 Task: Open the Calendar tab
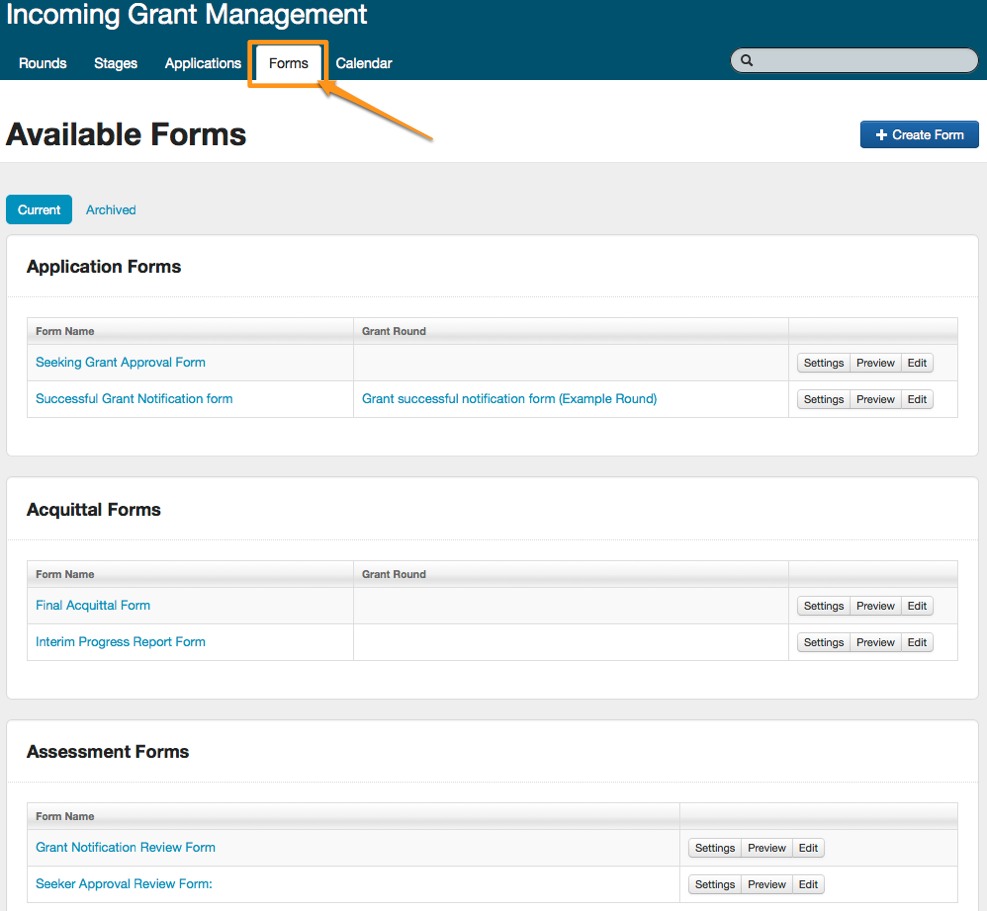(364, 63)
